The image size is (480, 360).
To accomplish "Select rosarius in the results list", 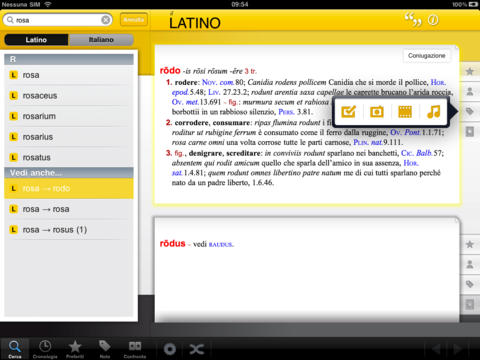I will coord(69,137).
